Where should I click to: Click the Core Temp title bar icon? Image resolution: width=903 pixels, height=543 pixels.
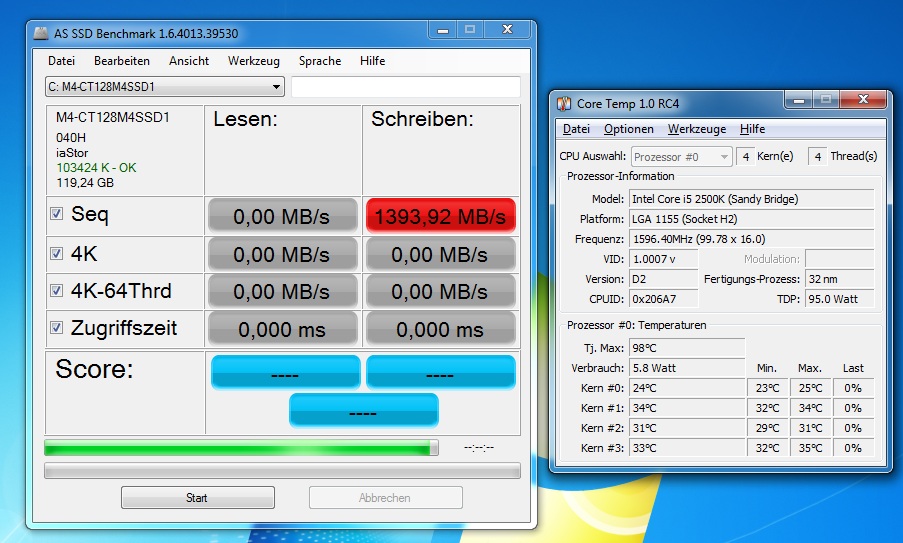click(564, 104)
